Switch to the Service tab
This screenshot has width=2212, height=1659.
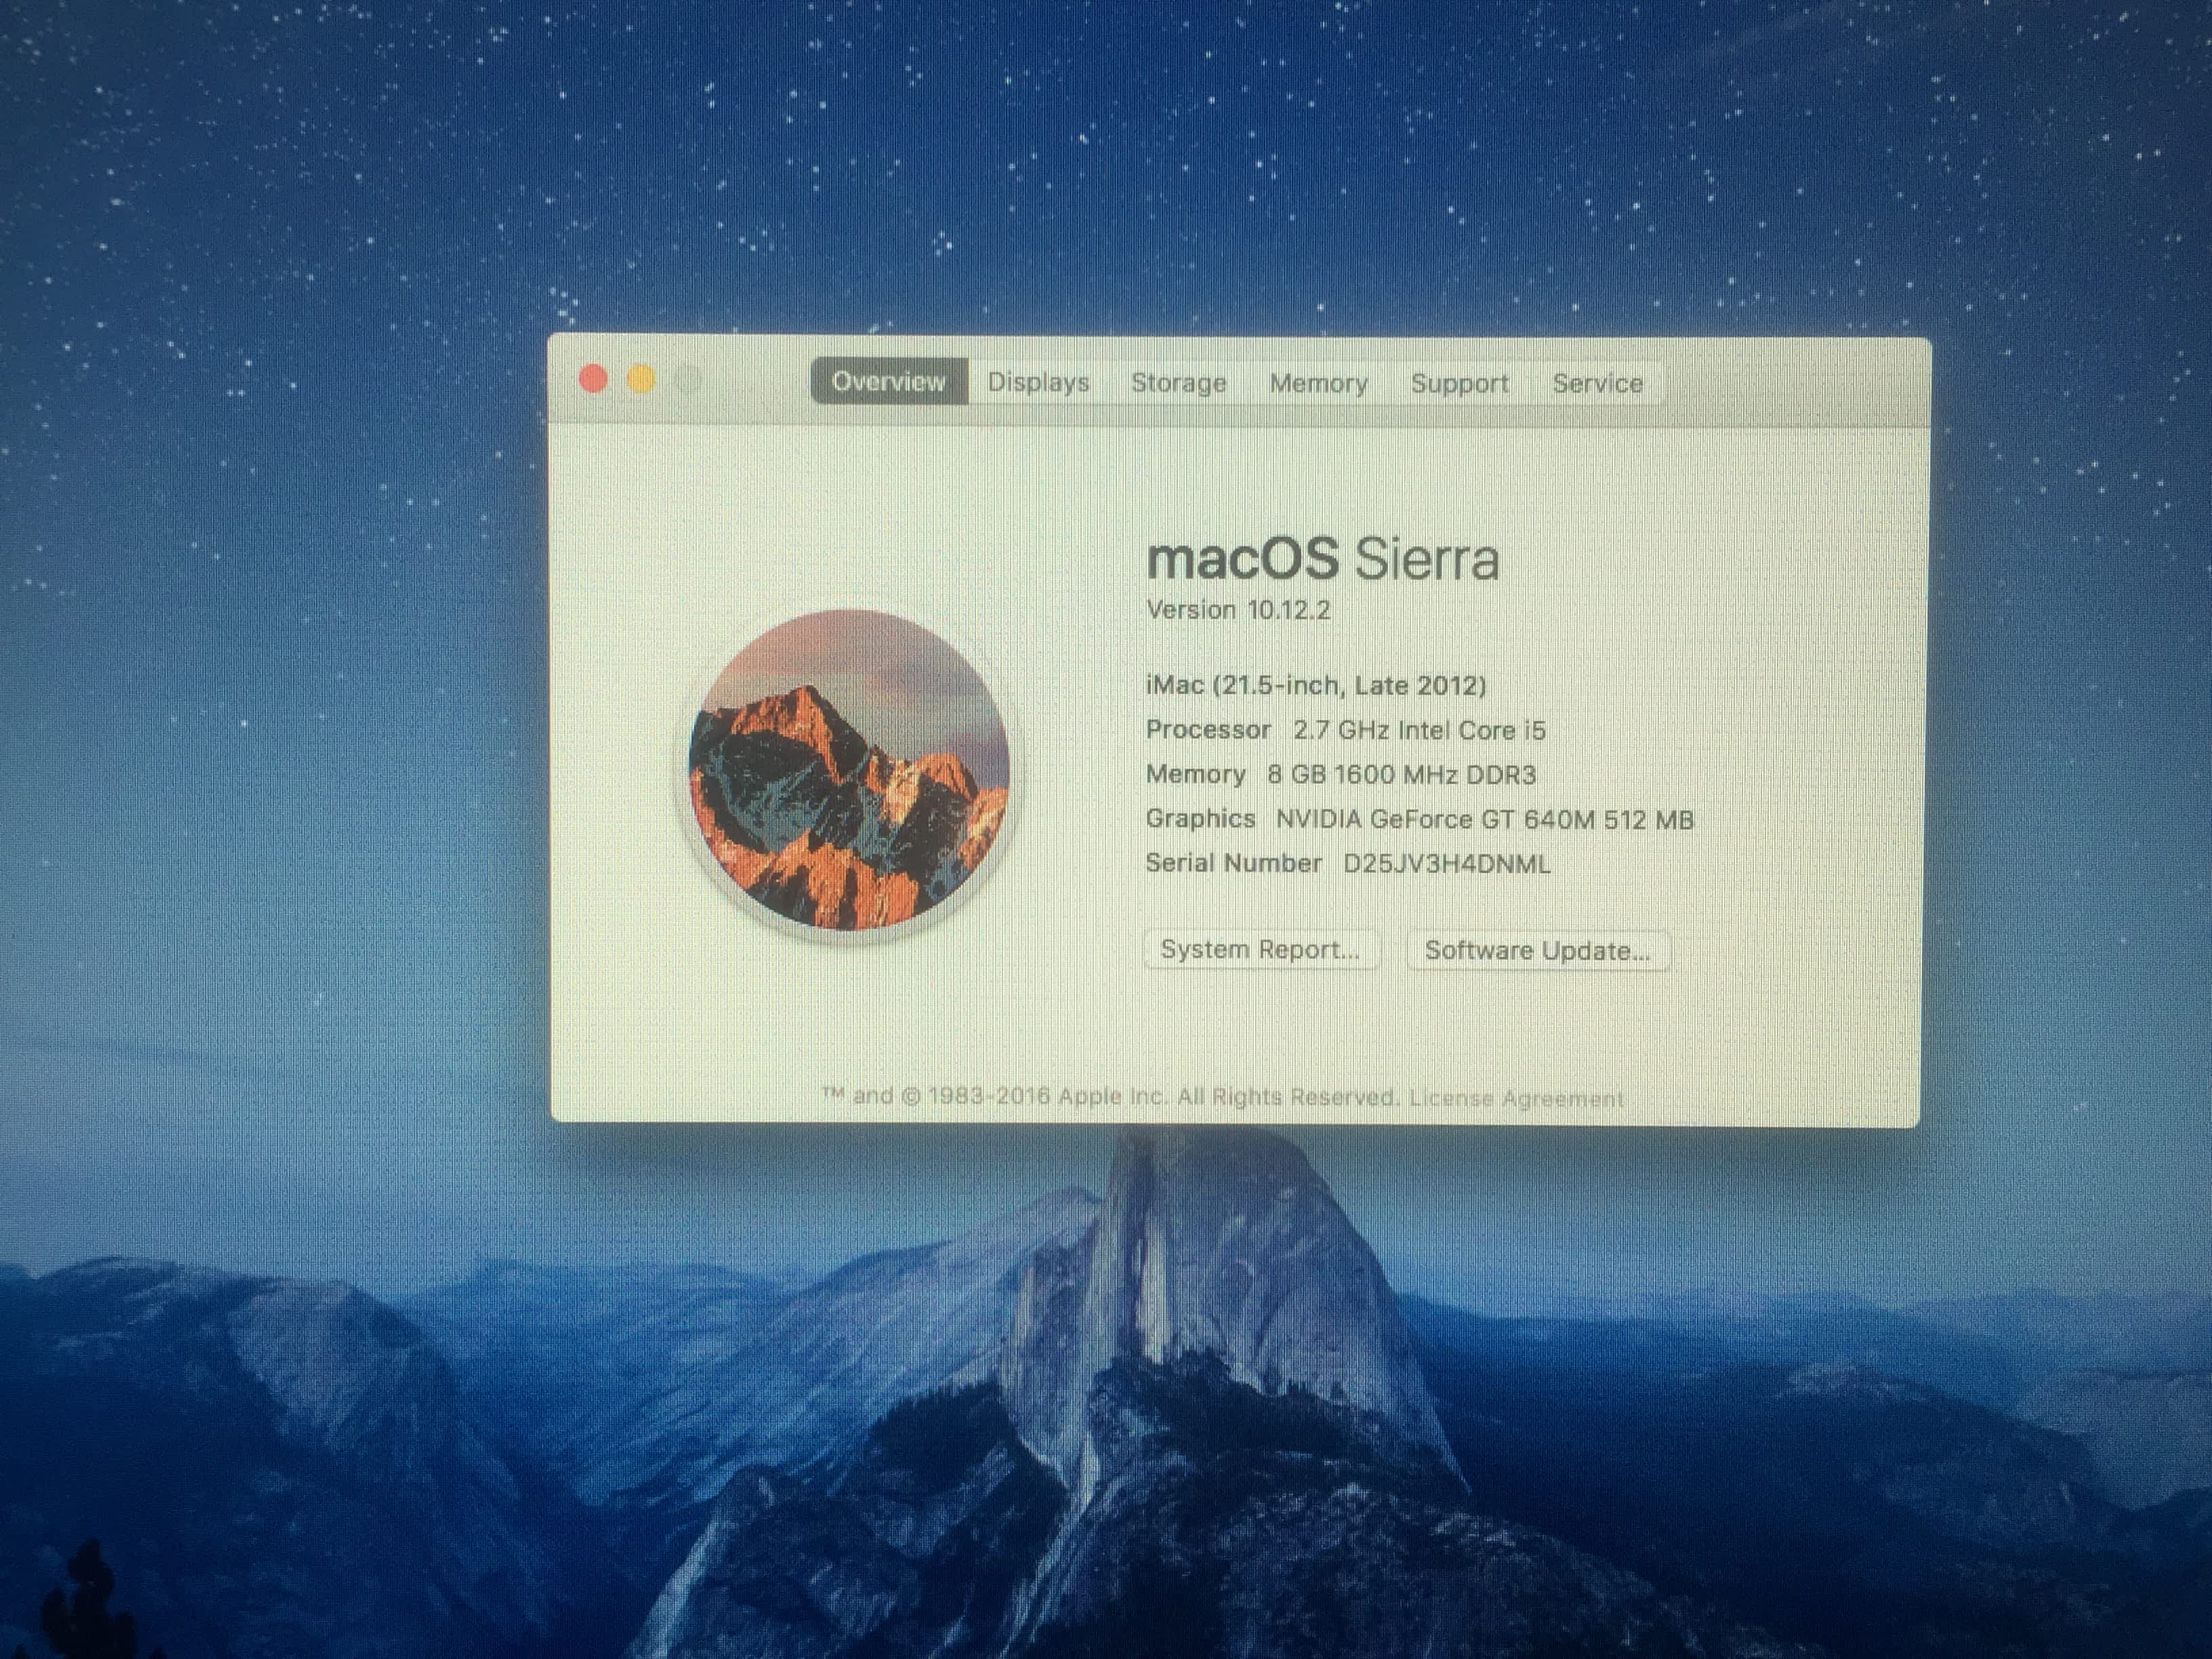1597,383
